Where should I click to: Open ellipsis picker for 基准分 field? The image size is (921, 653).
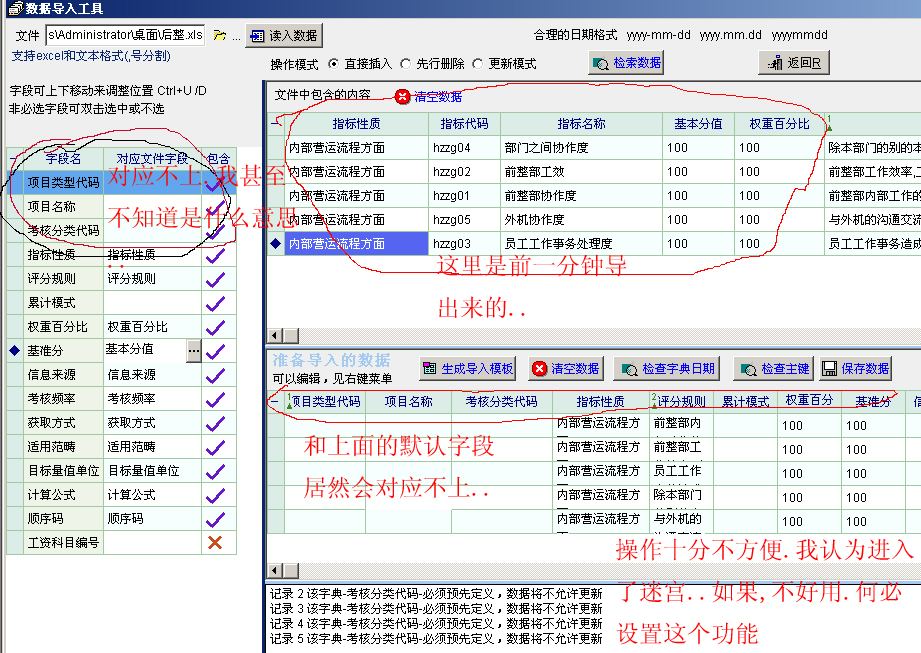(x=194, y=350)
